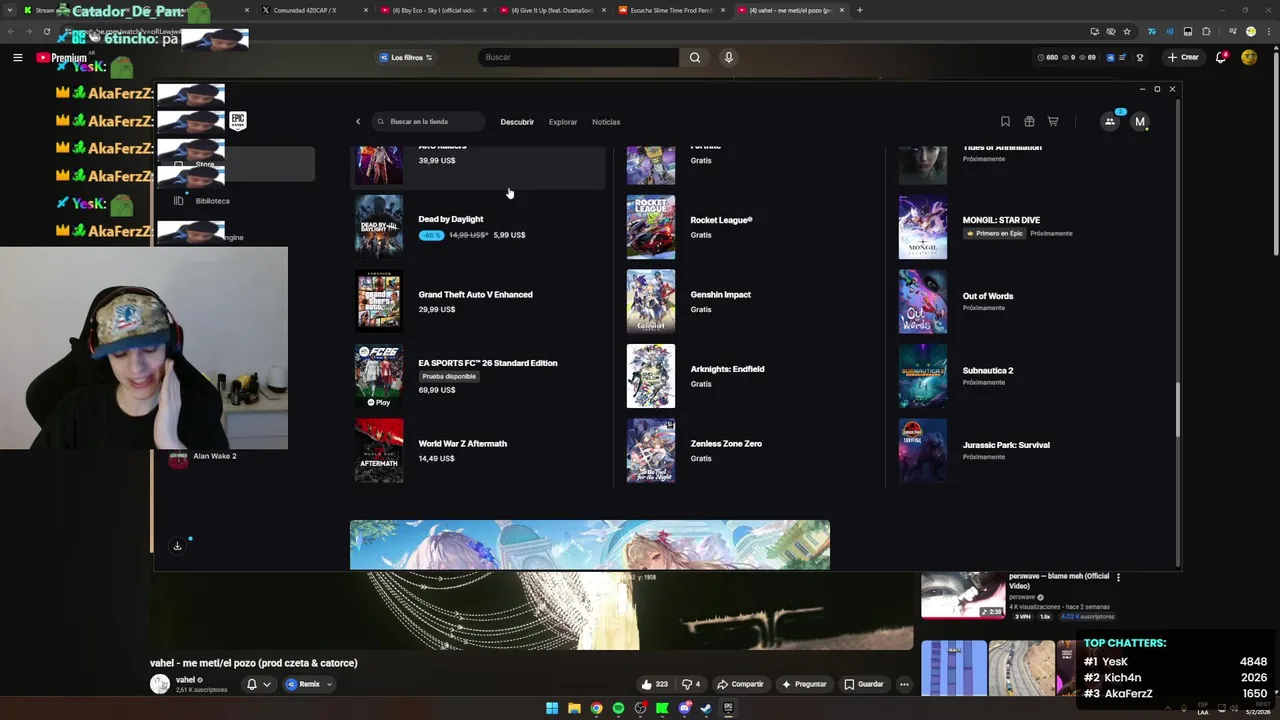Go back using Epic launcher back arrow
The height and width of the screenshot is (720, 1280).
click(x=358, y=122)
